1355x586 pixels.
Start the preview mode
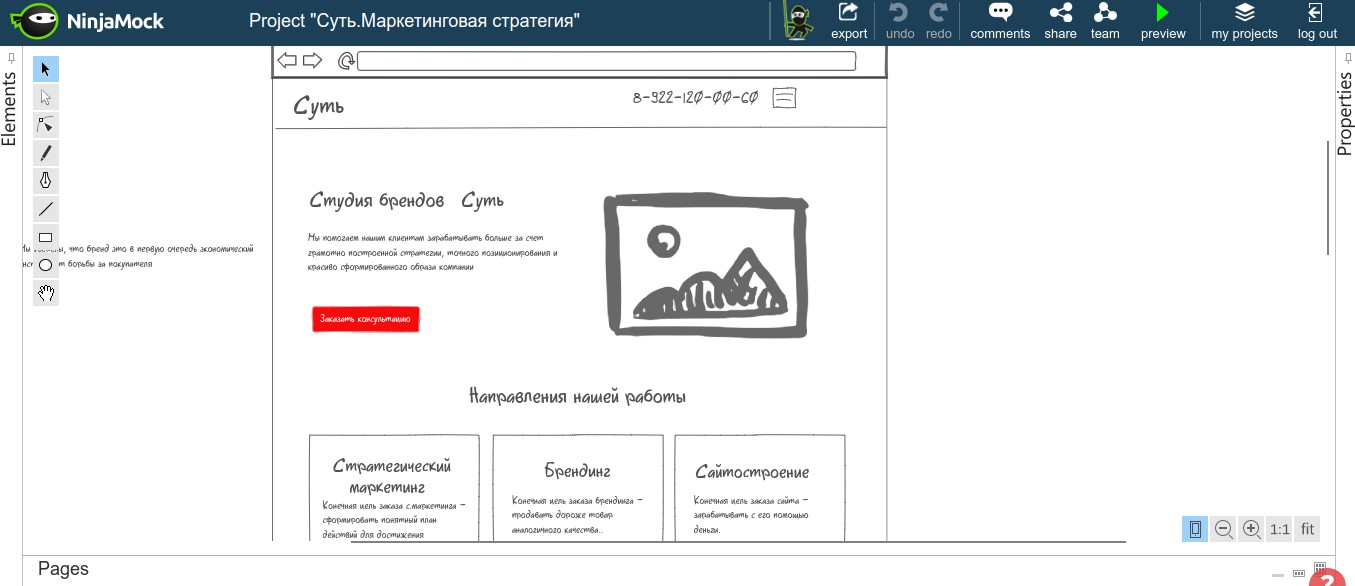1163,21
